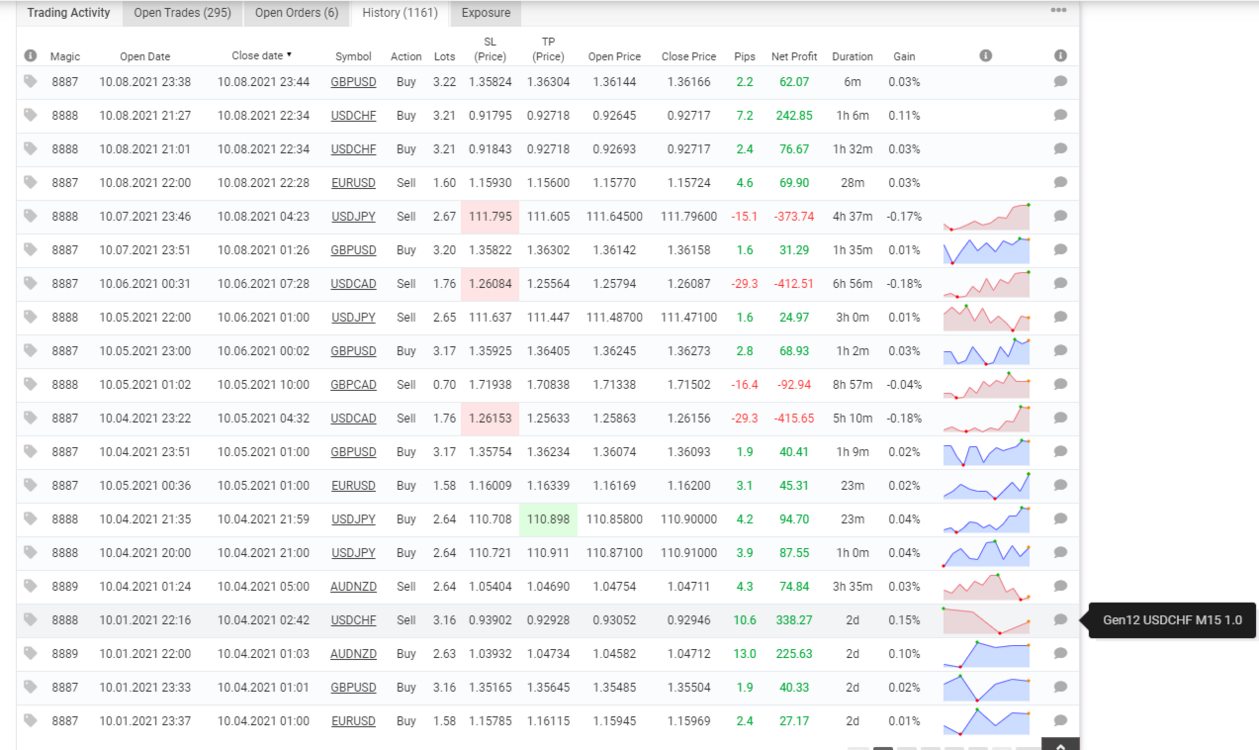
Task: Click tag icon of USDCHF 338.27 row
Action: tap(30, 619)
